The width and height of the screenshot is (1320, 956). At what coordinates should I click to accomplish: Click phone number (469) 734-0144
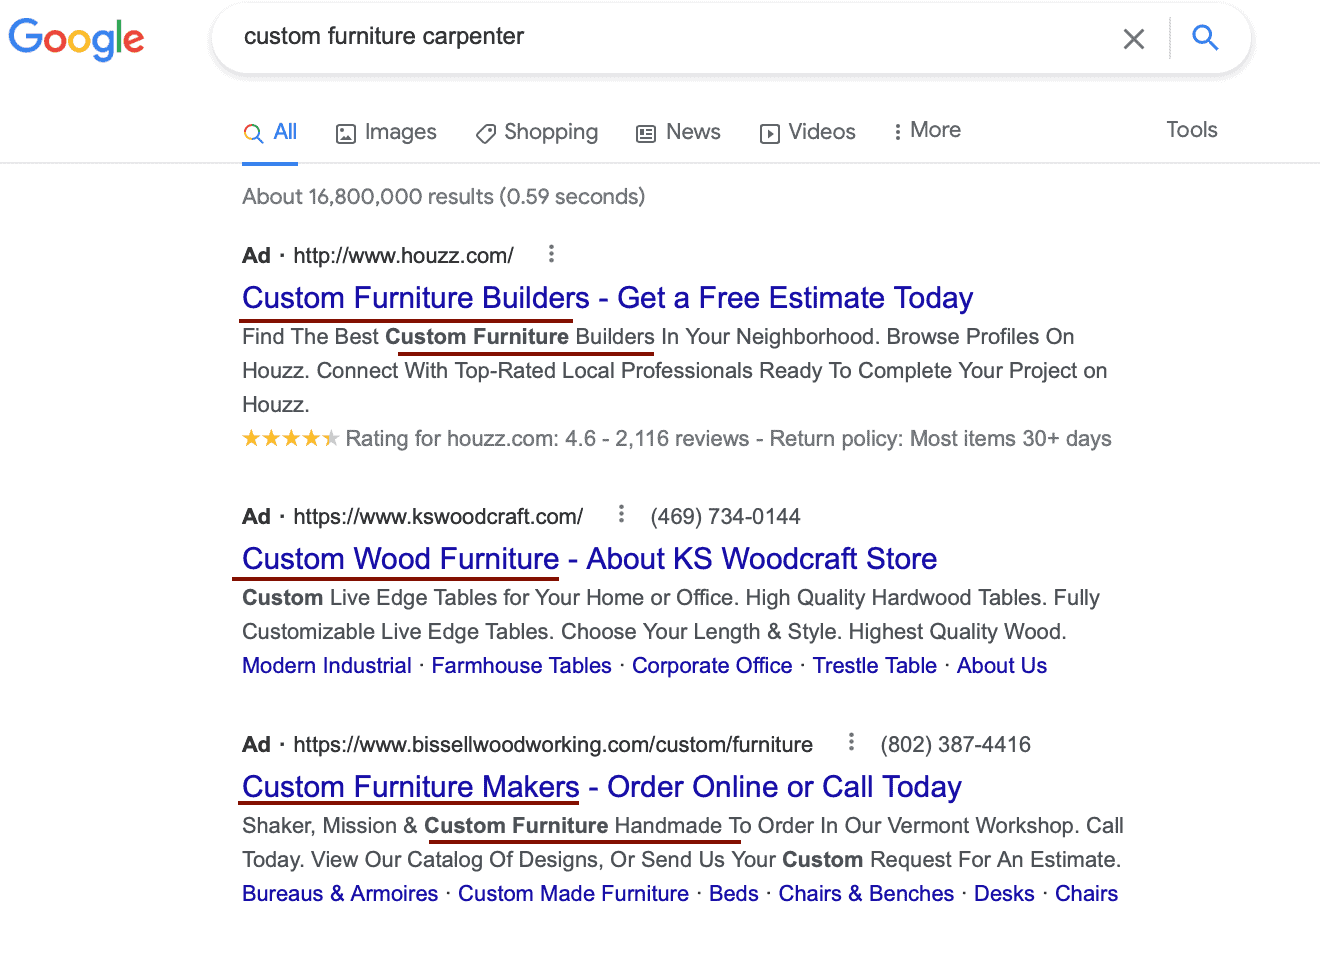725,517
